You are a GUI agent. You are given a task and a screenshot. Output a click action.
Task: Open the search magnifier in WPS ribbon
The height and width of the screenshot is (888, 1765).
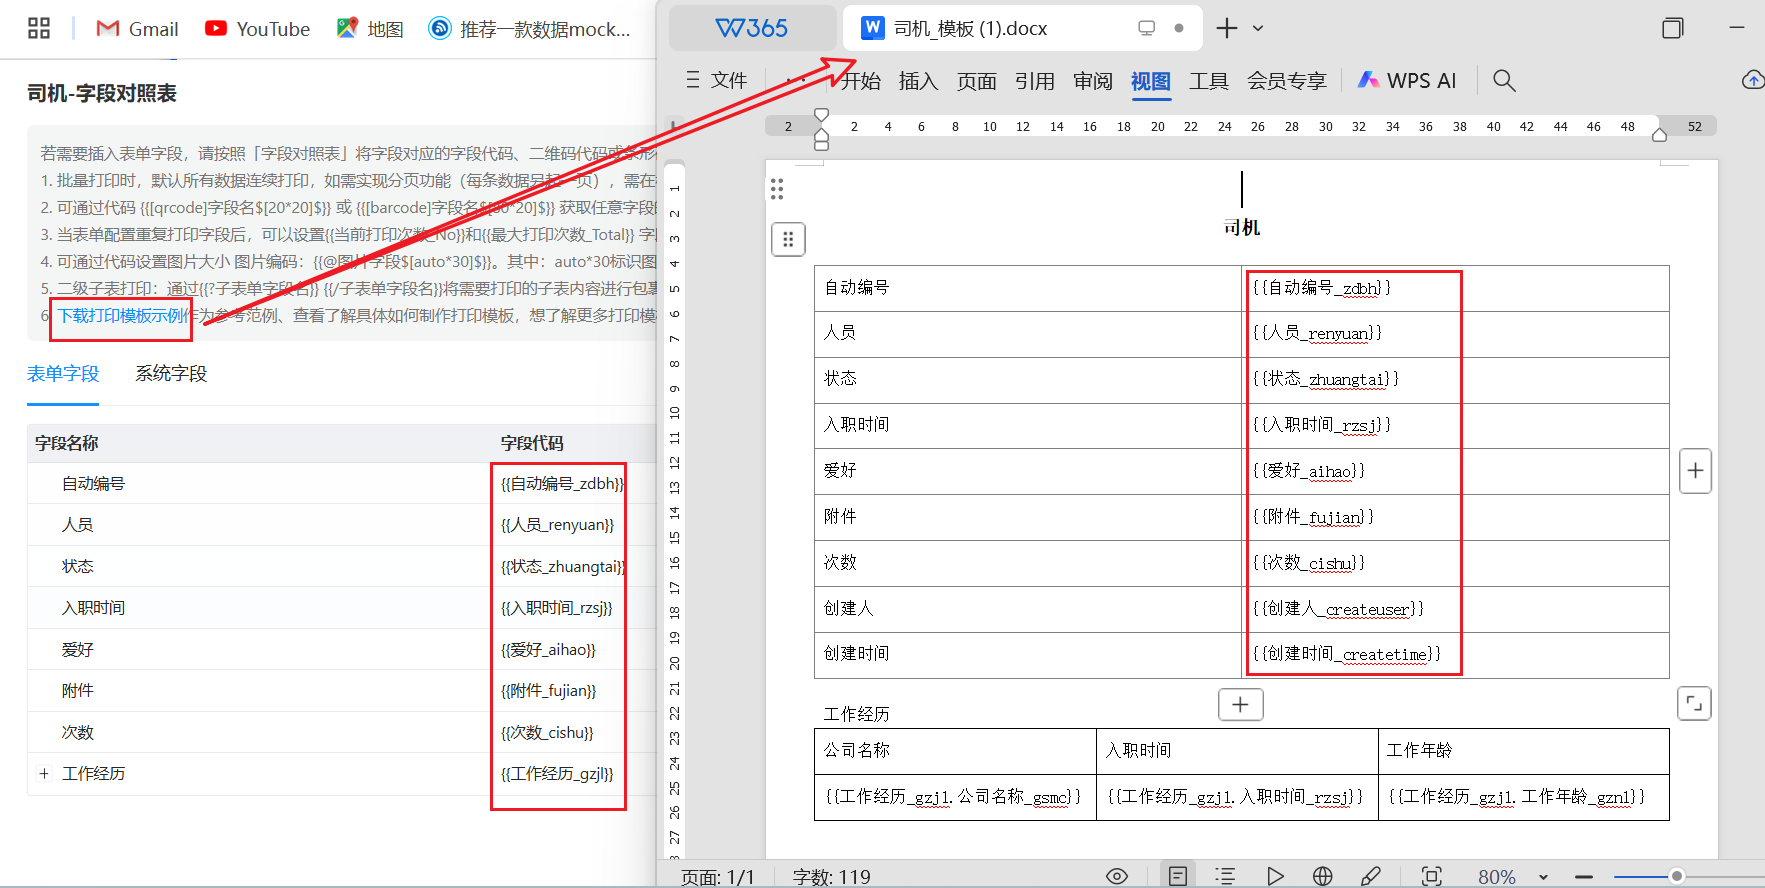(x=1504, y=81)
